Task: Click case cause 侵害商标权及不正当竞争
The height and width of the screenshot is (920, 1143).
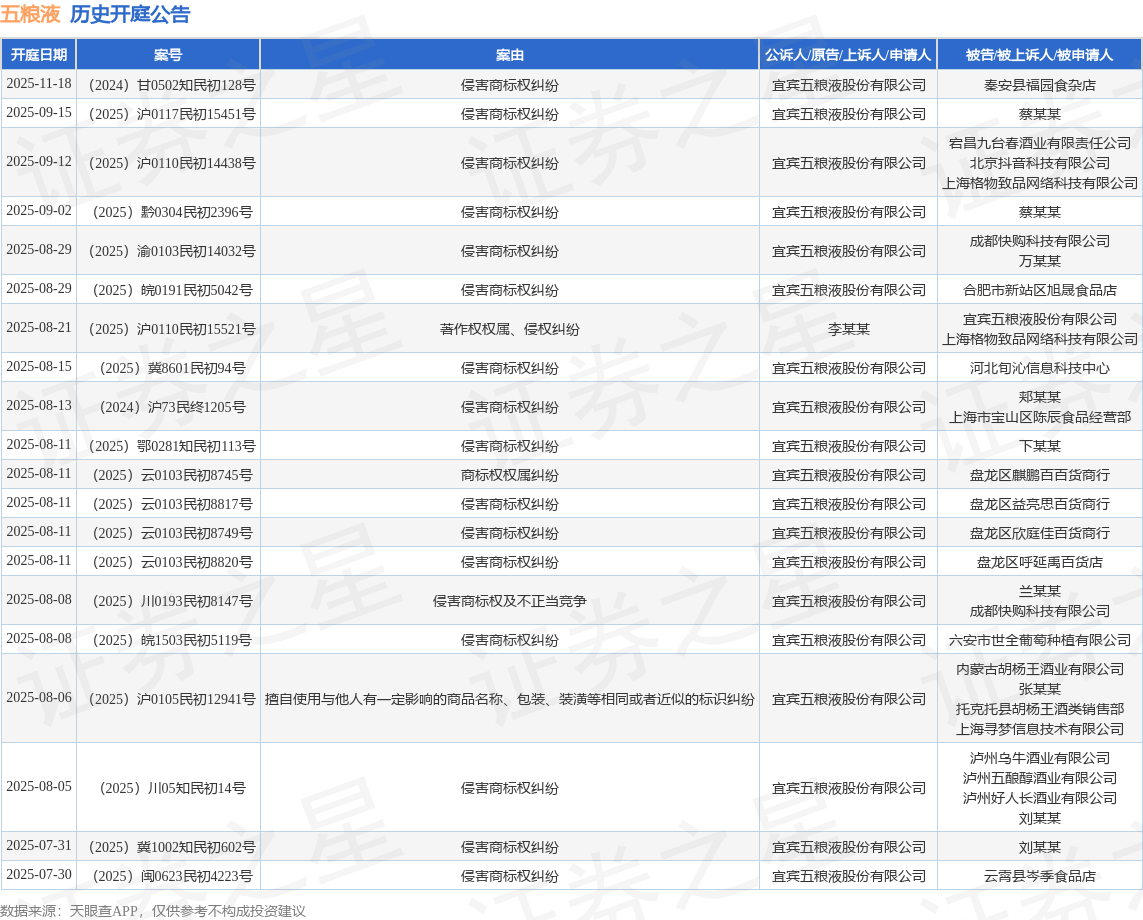Action: tap(510, 601)
